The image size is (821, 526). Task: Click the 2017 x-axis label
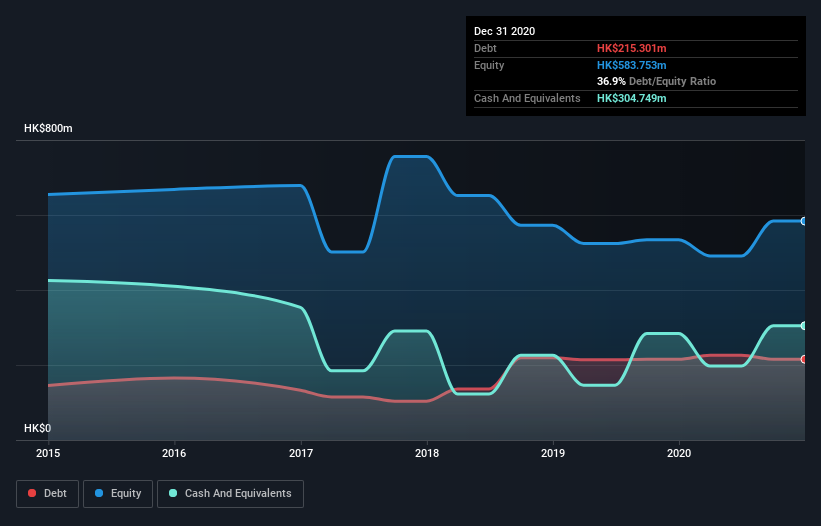(301, 453)
